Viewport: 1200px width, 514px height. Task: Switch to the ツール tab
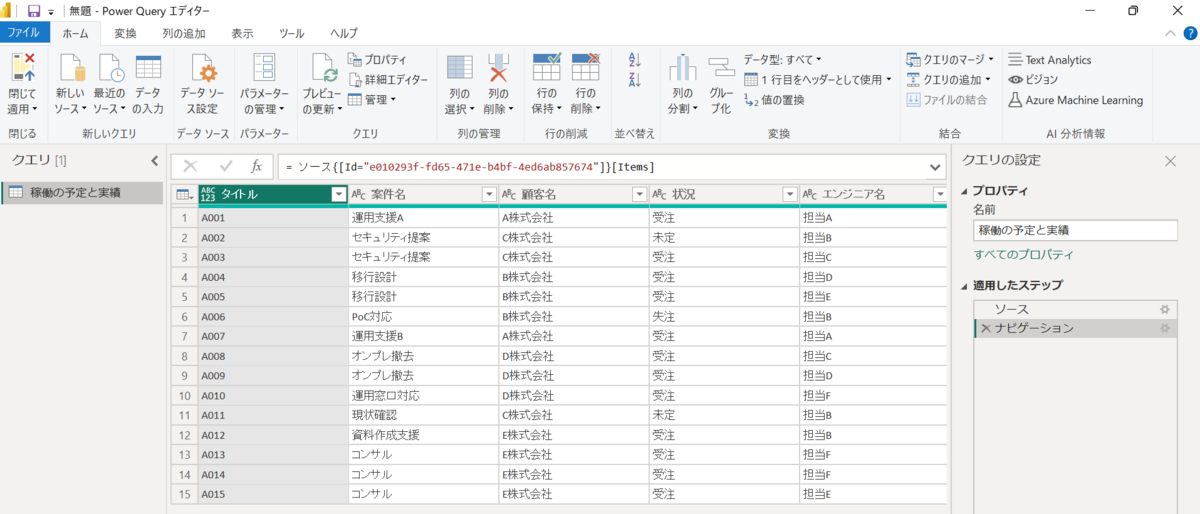tap(292, 33)
